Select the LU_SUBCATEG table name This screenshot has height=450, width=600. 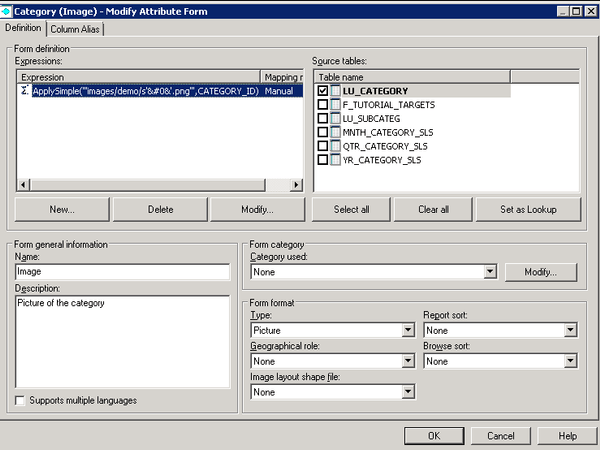click(x=371, y=119)
